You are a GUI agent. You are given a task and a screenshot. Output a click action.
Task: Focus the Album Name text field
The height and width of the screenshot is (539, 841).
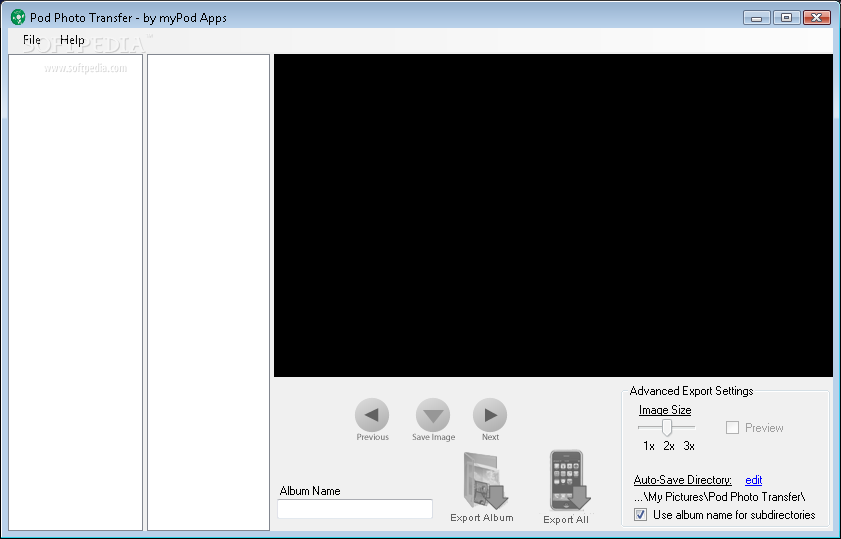pos(355,509)
